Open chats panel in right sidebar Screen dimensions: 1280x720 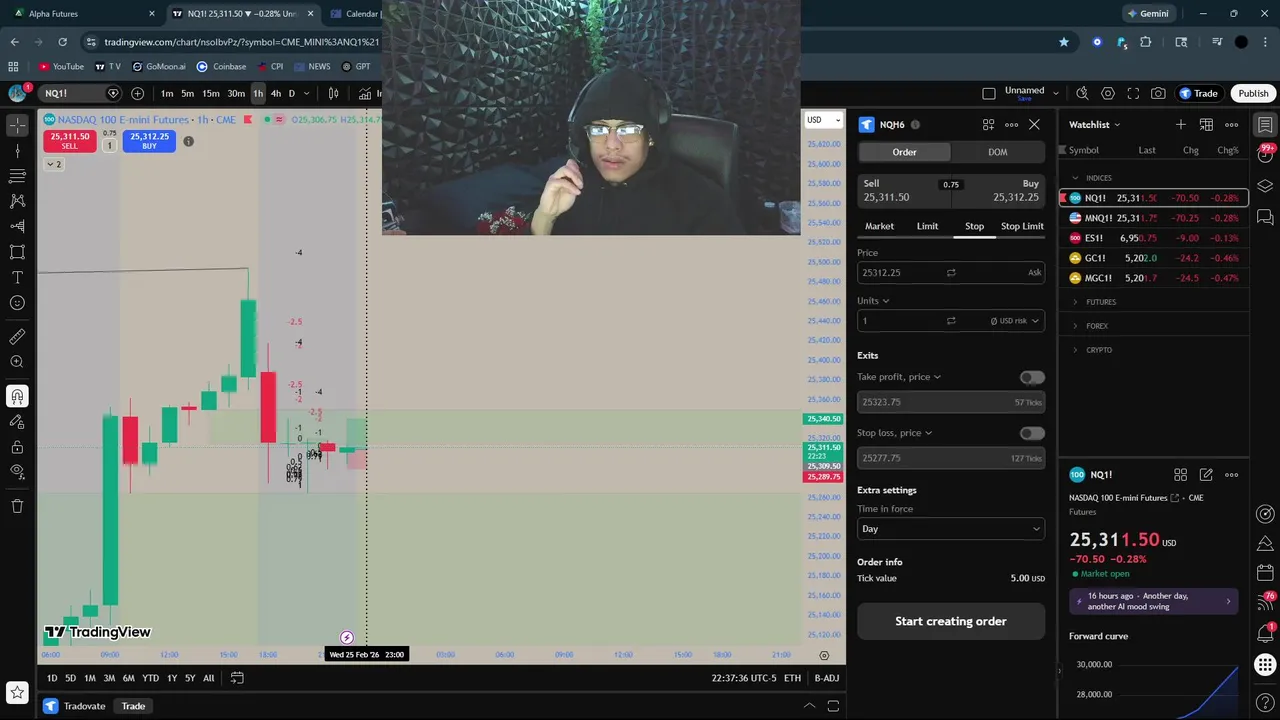click(x=1265, y=217)
